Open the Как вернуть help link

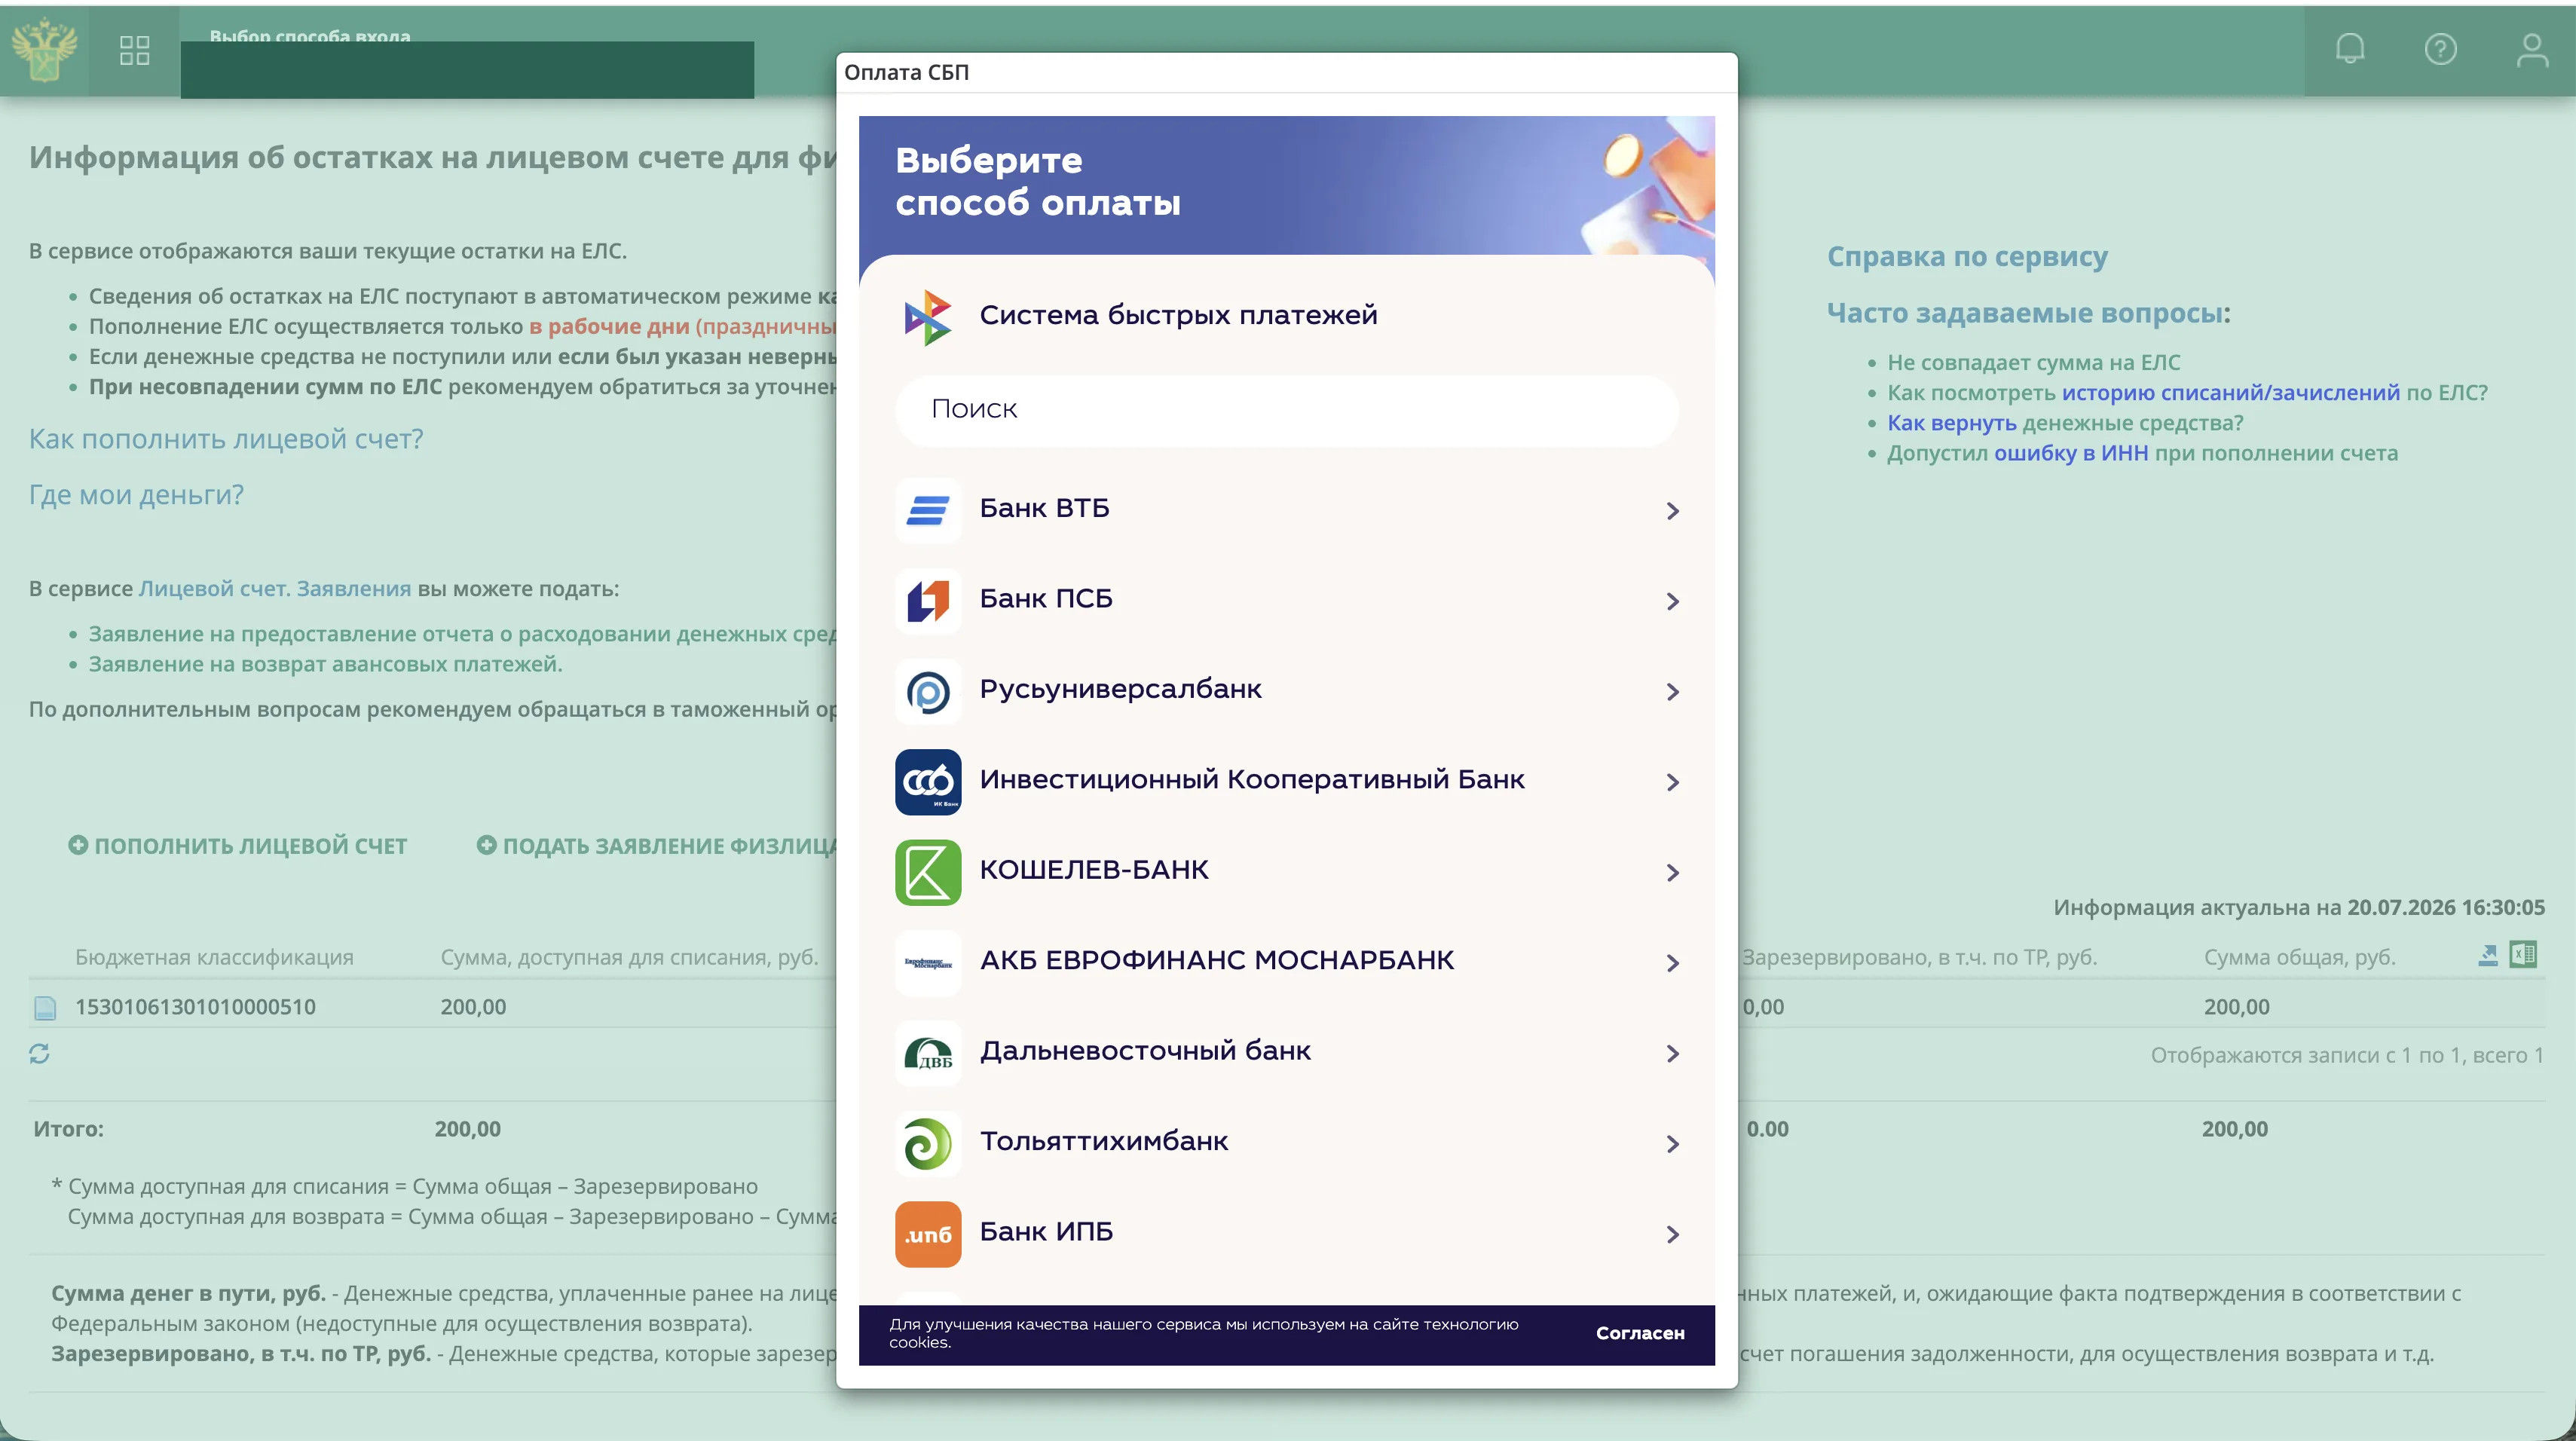1952,423
